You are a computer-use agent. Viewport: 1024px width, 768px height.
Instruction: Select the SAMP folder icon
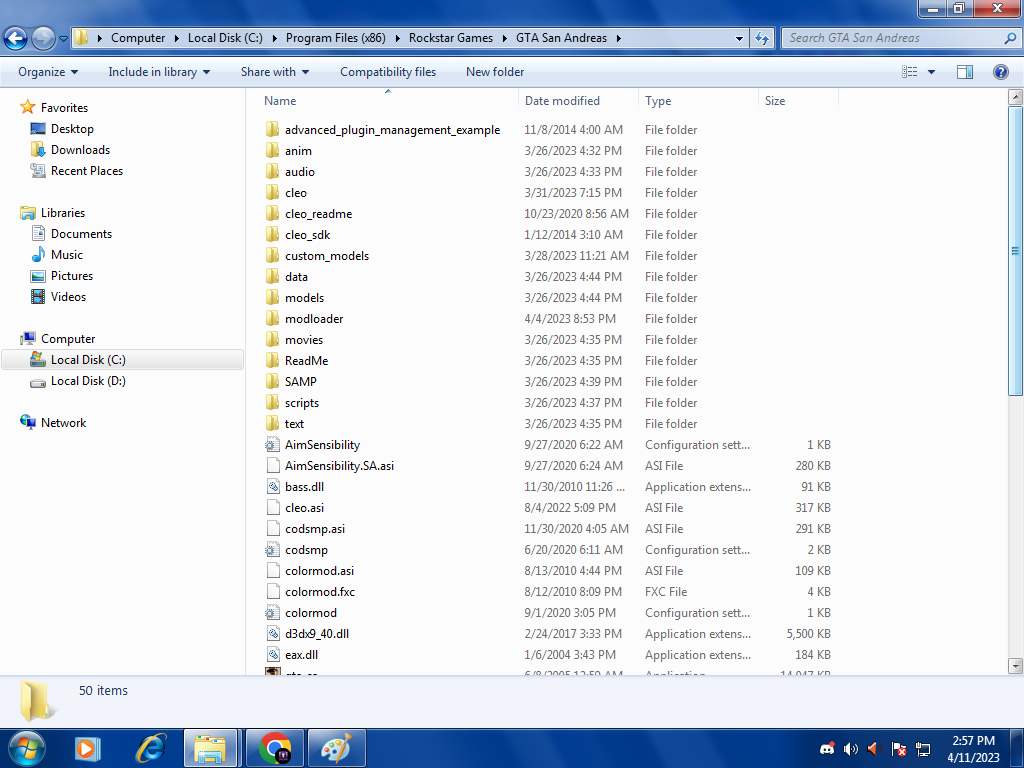pos(272,381)
